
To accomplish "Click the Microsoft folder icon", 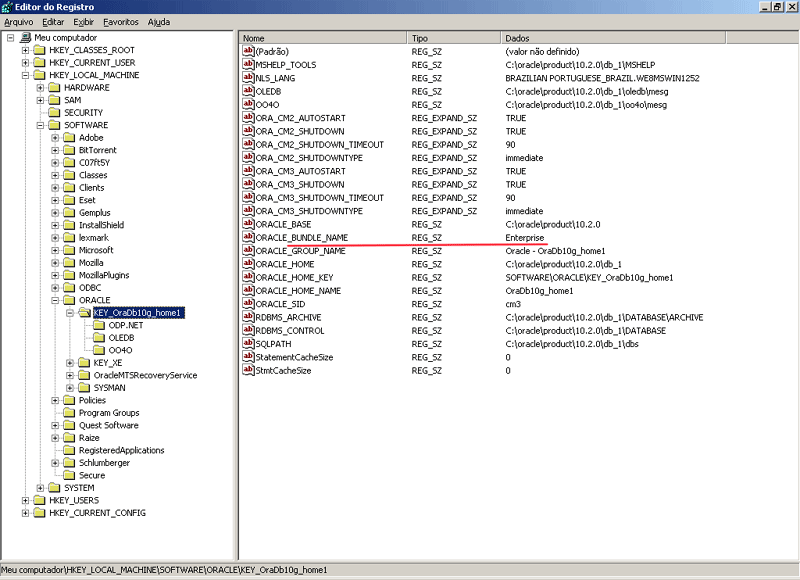I will (x=69, y=250).
